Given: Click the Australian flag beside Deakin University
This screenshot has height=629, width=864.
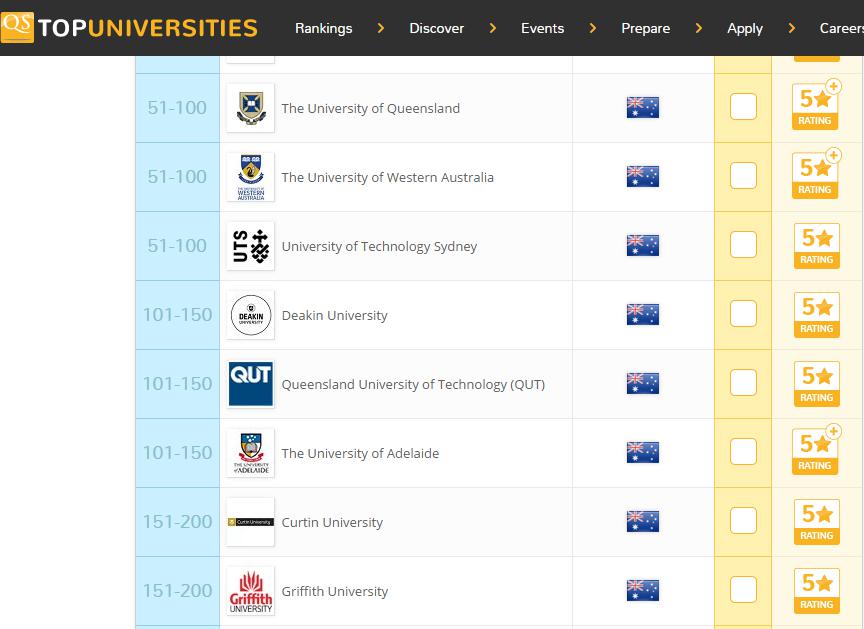Looking at the screenshot, I should click(x=642, y=314).
